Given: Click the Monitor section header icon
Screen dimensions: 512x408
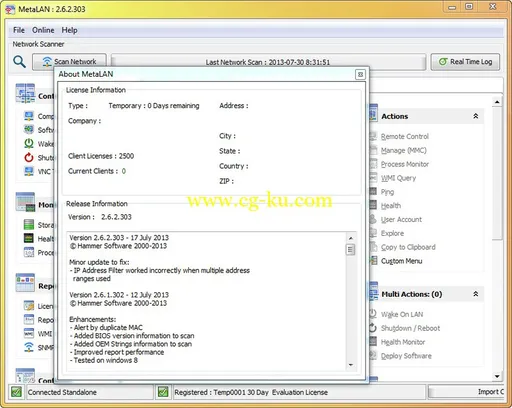Looking at the screenshot, I should tap(25, 202).
